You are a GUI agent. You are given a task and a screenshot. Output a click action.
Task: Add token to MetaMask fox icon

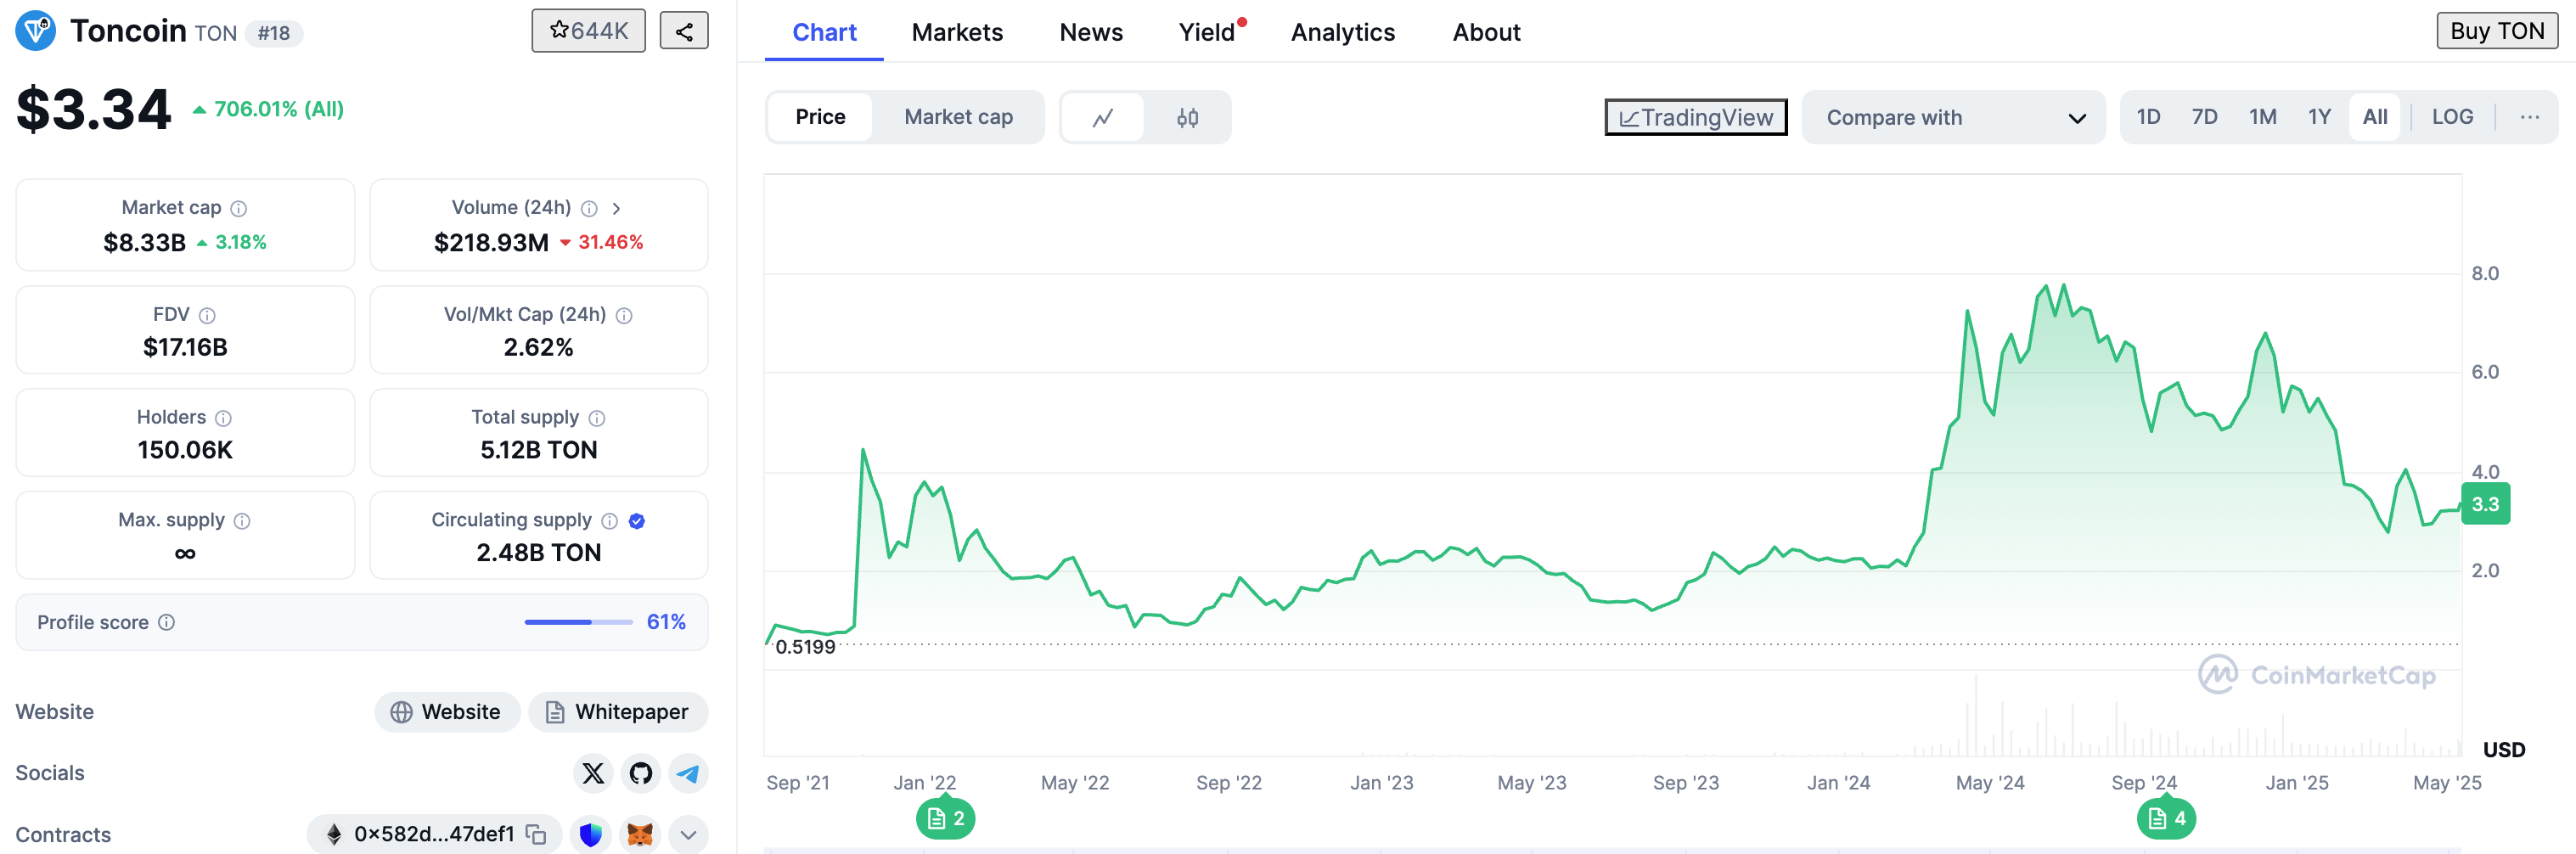tap(640, 834)
